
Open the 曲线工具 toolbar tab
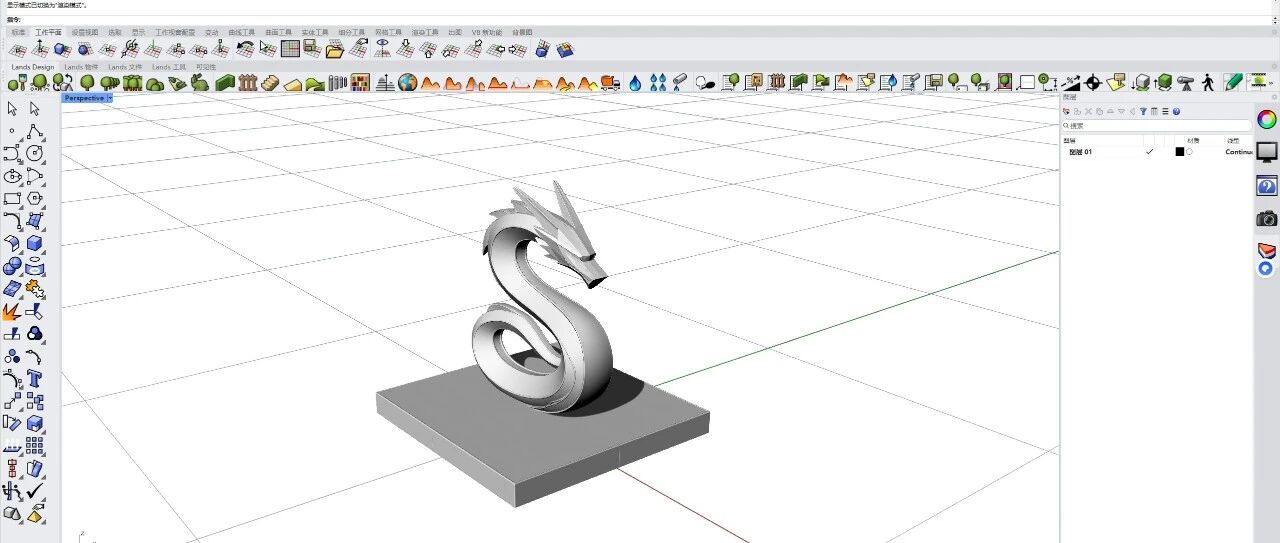[241, 32]
